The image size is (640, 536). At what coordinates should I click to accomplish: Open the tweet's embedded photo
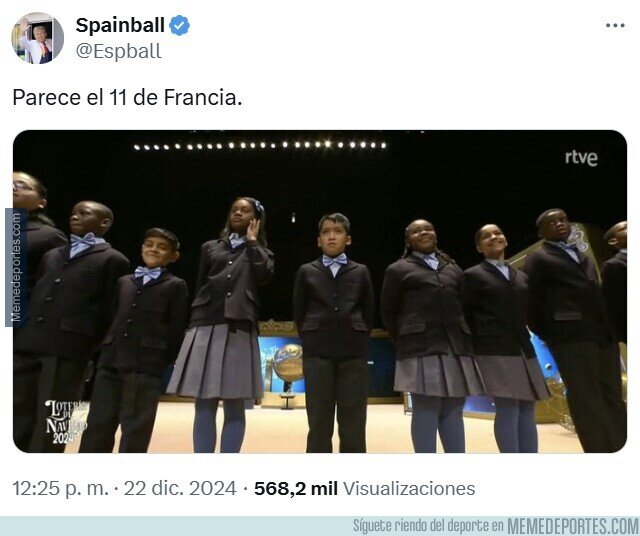point(320,291)
